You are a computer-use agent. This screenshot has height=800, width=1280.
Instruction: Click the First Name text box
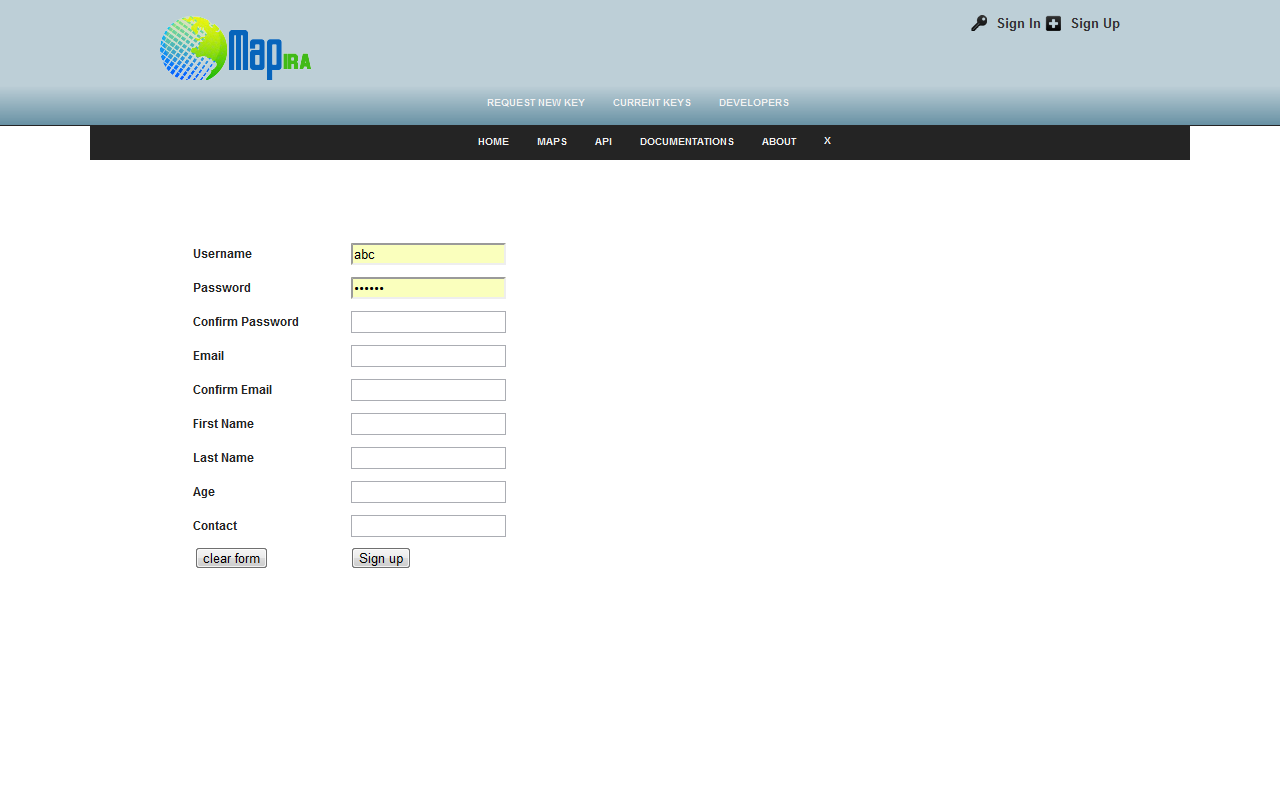click(x=428, y=423)
